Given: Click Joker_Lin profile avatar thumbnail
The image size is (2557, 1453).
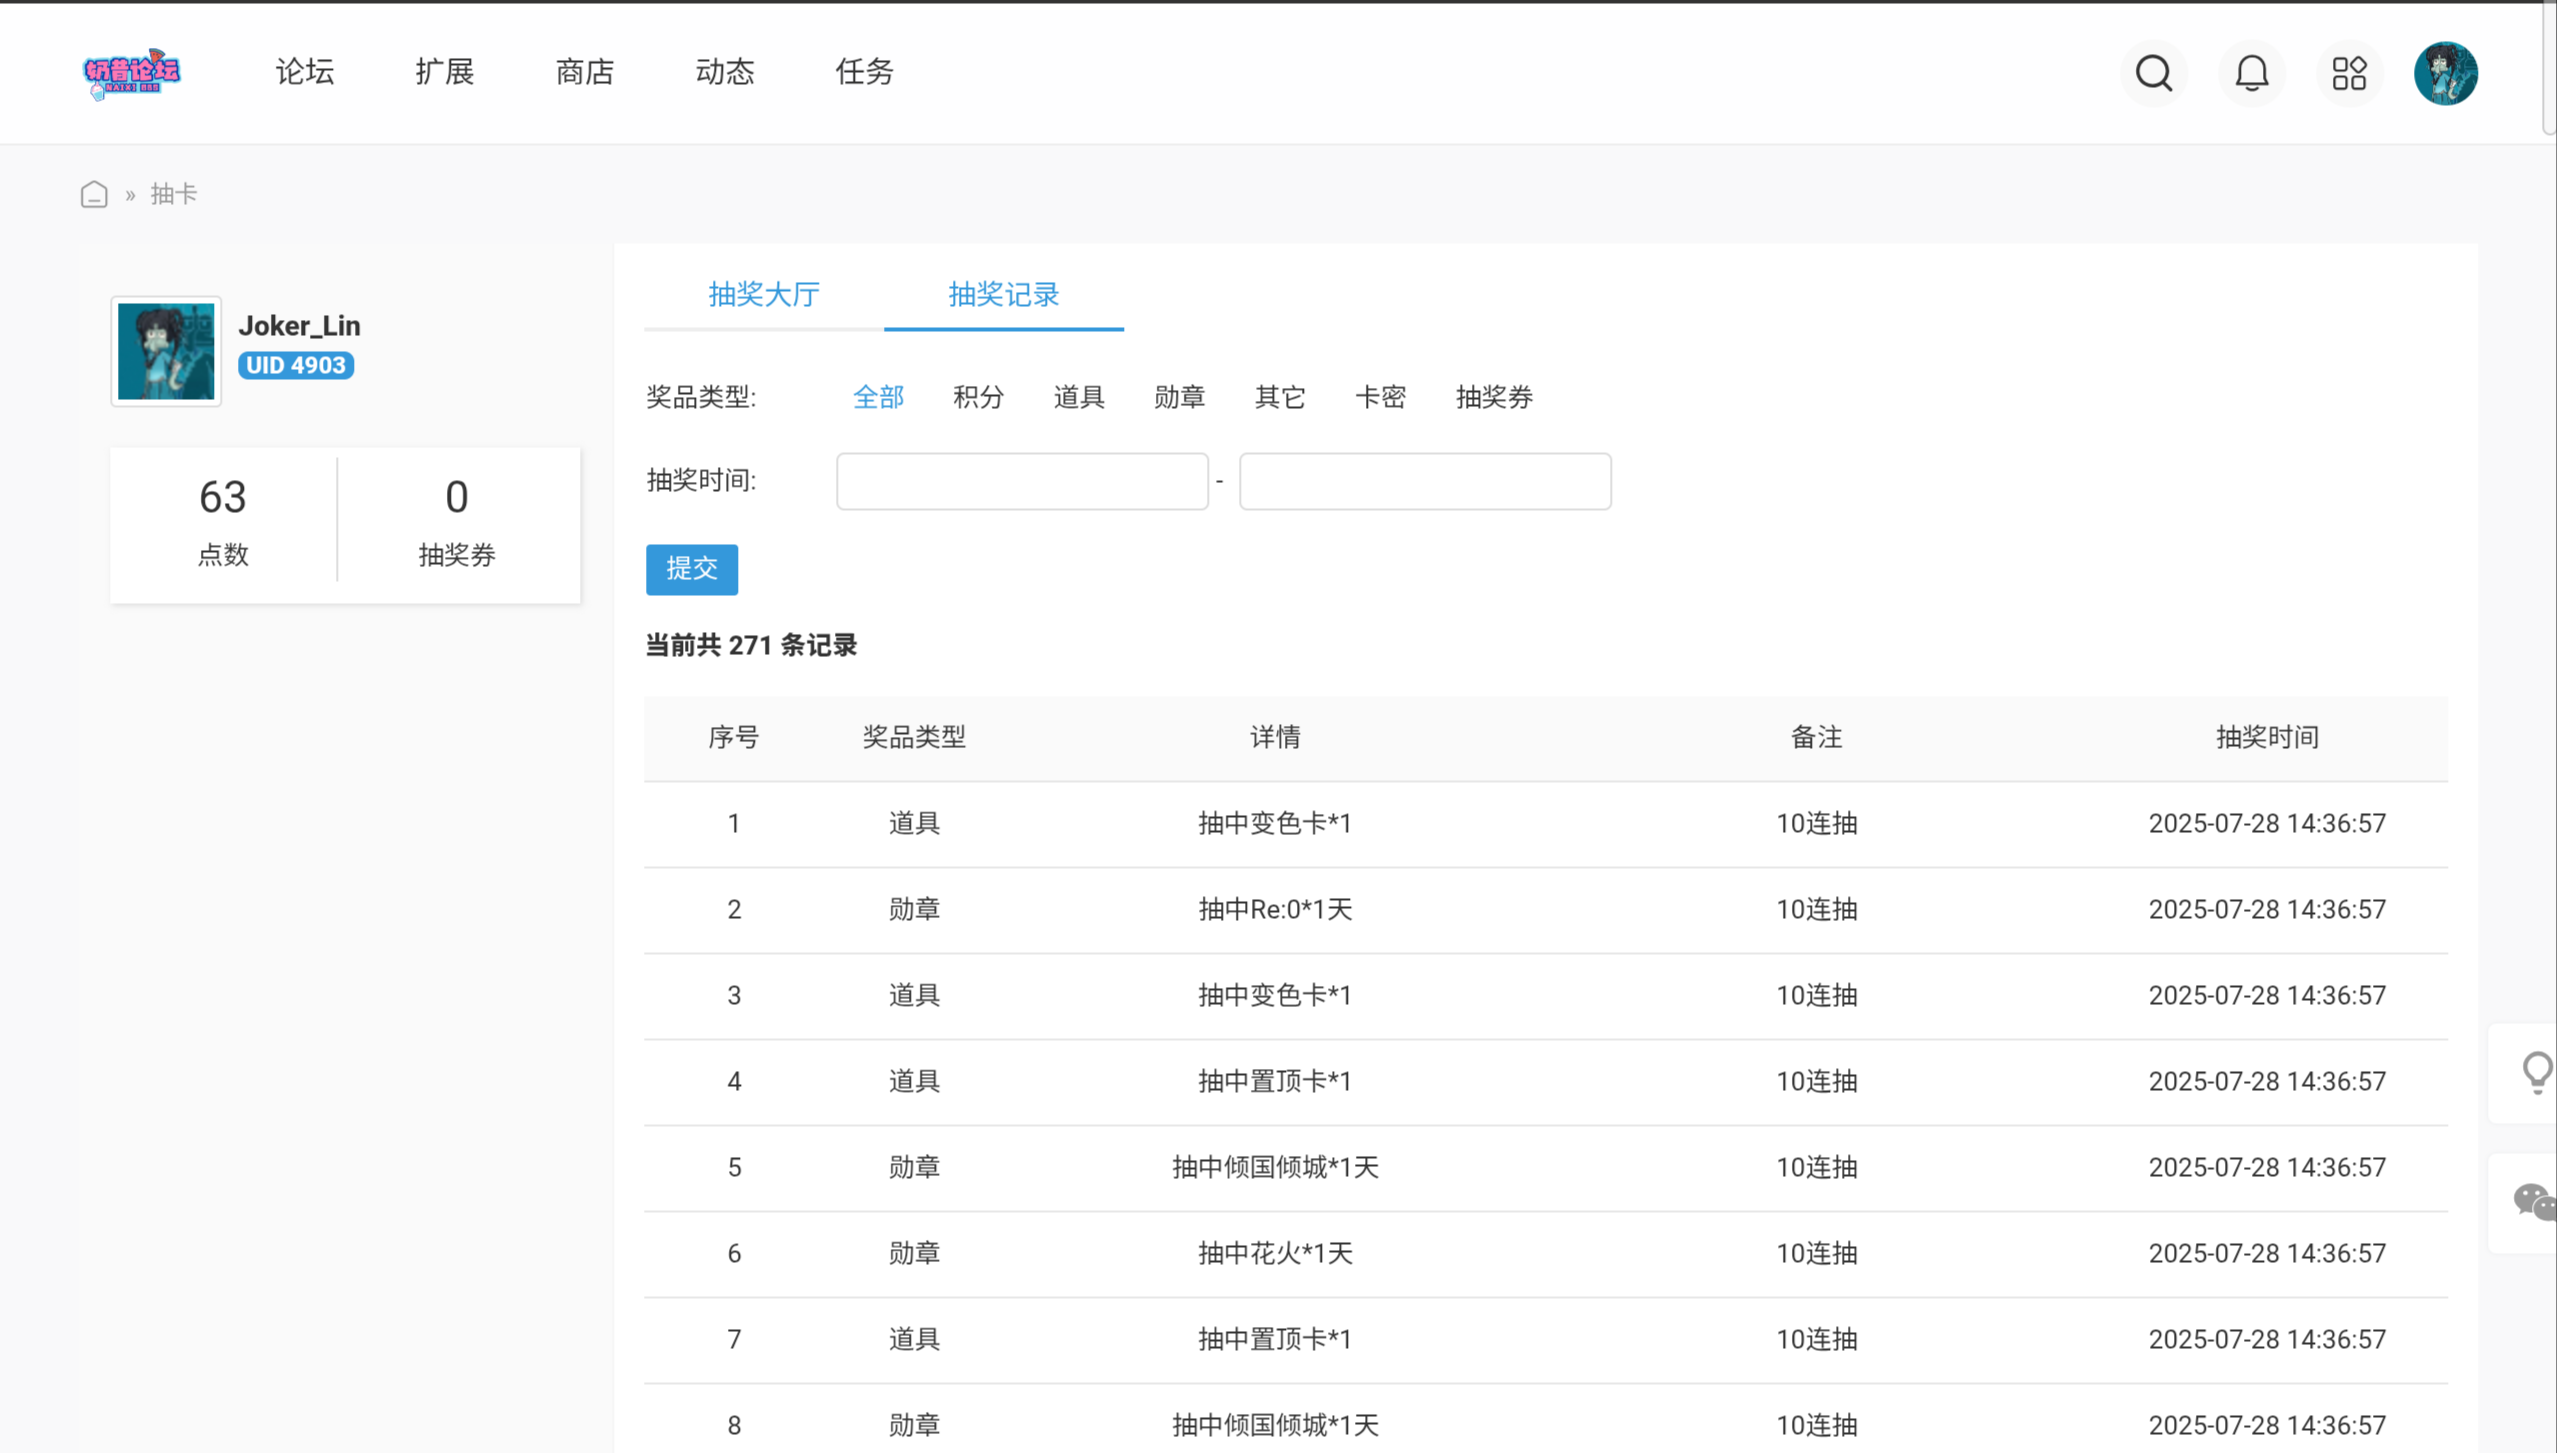Looking at the screenshot, I should pyautogui.click(x=166, y=351).
